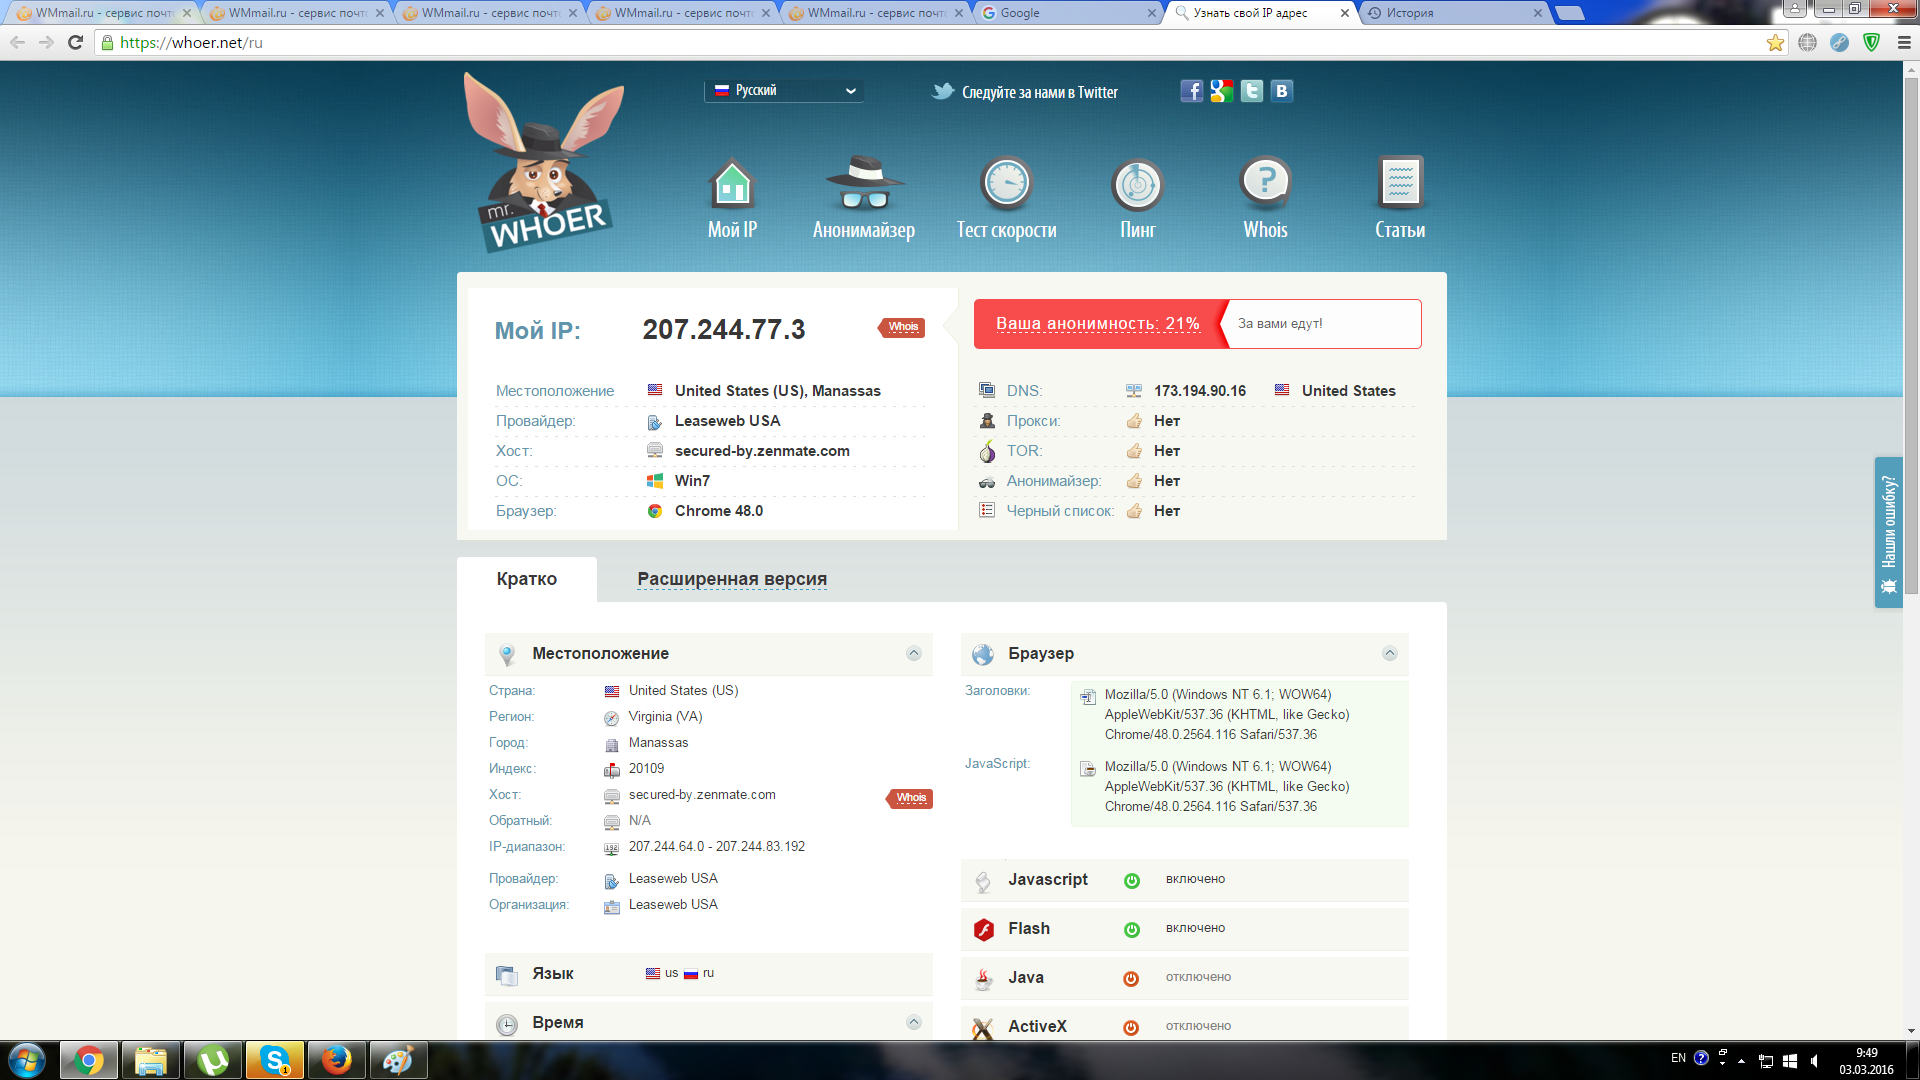Open the new tab button

click(x=1570, y=13)
